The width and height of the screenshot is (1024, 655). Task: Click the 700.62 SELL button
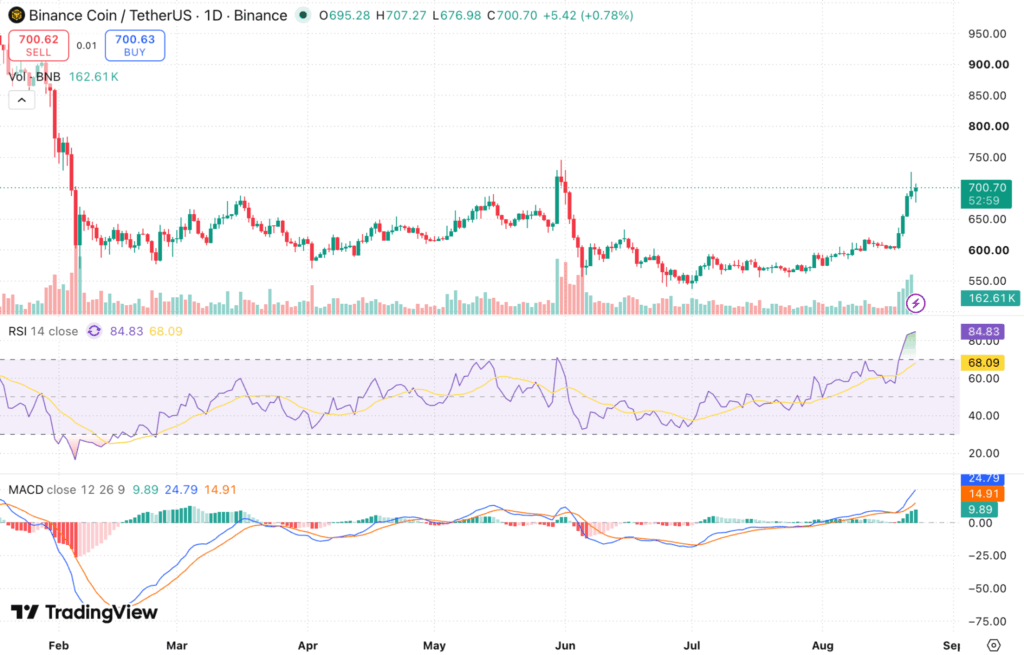[39, 45]
